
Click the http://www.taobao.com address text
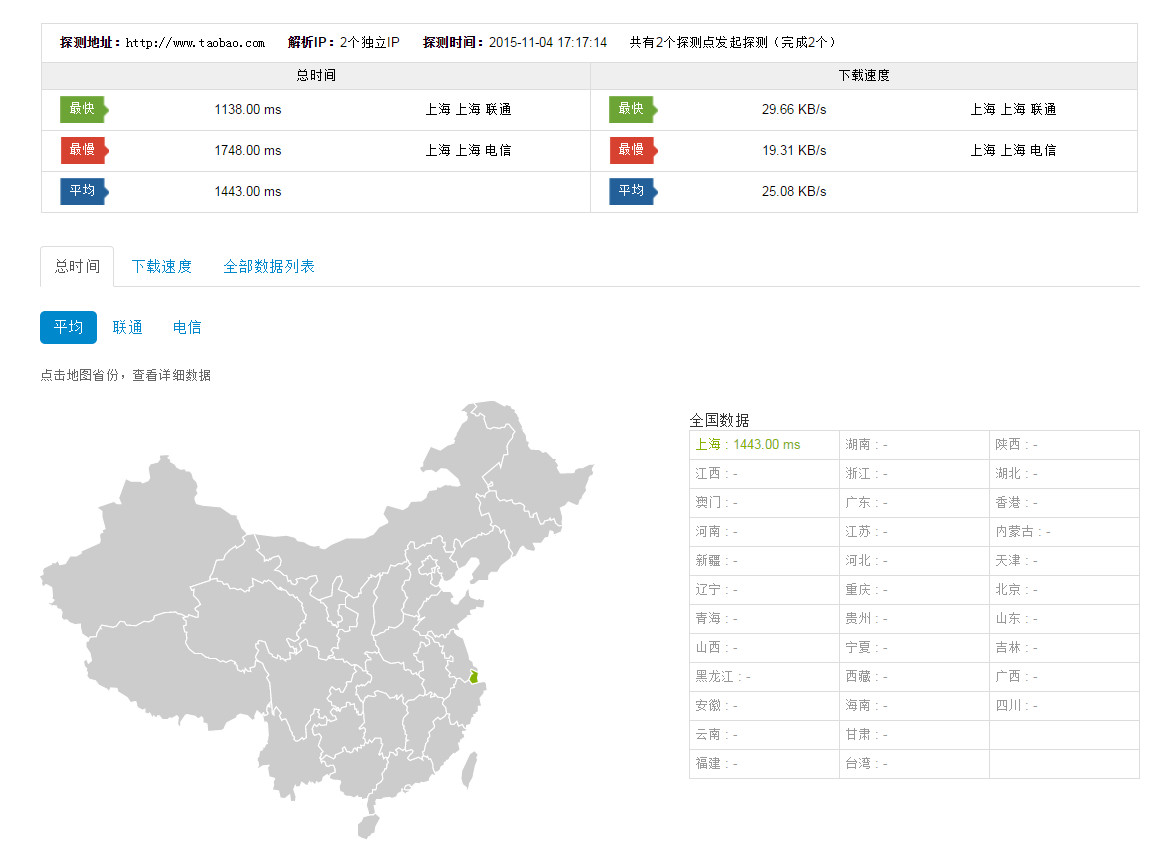195,43
